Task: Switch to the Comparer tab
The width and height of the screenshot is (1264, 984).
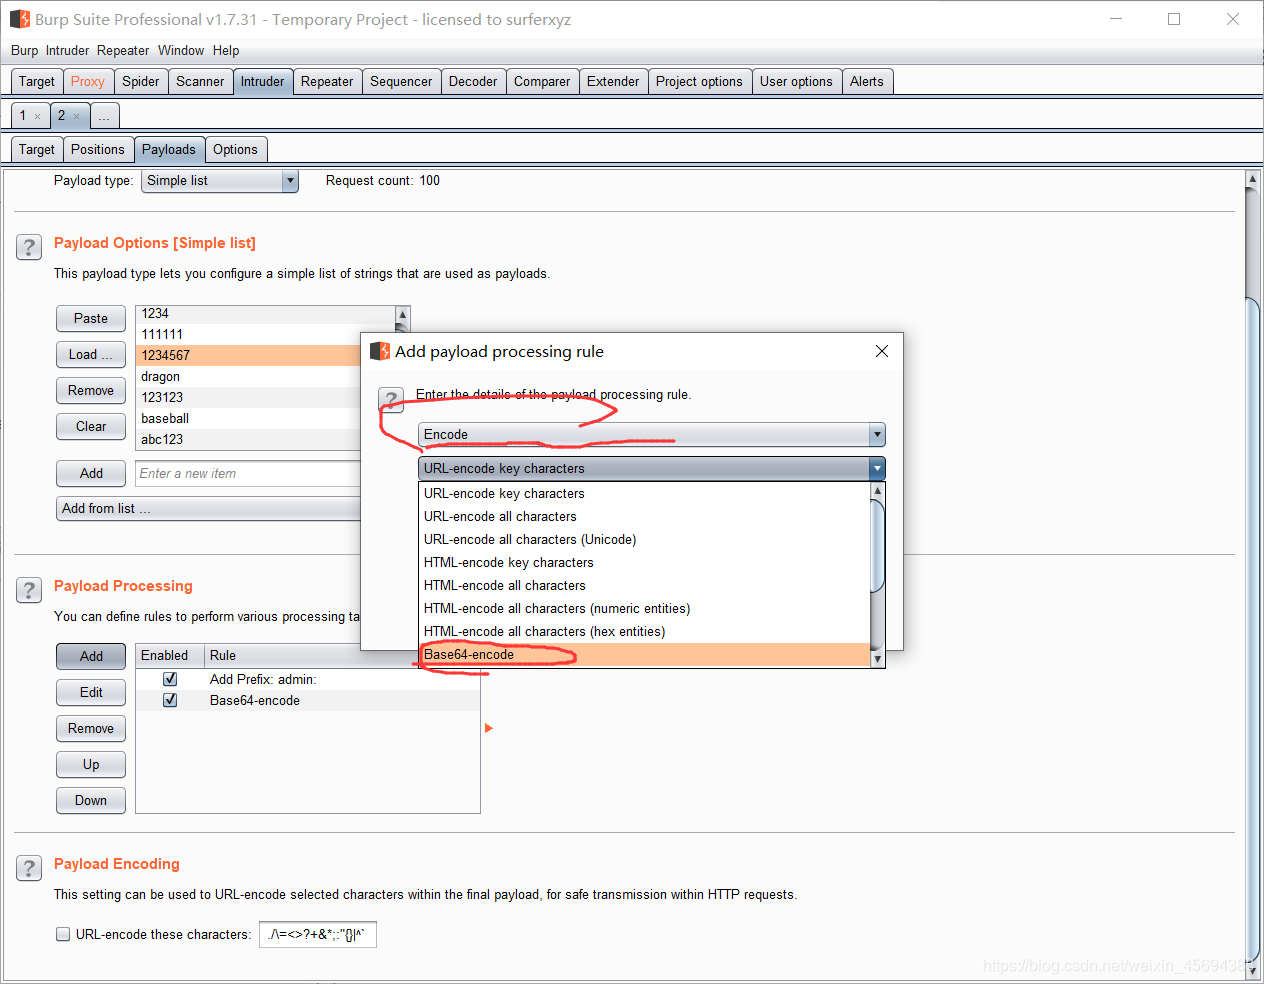Action: tap(542, 82)
